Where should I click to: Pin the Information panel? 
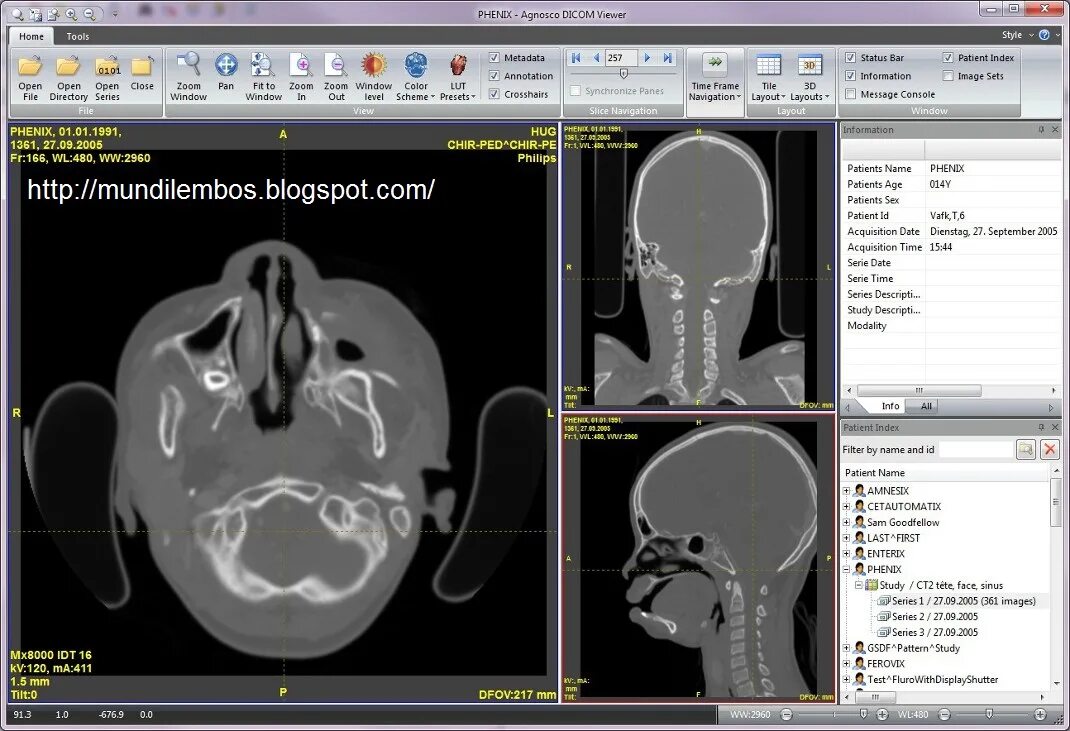pyautogui.click(x=1041, y=130)
